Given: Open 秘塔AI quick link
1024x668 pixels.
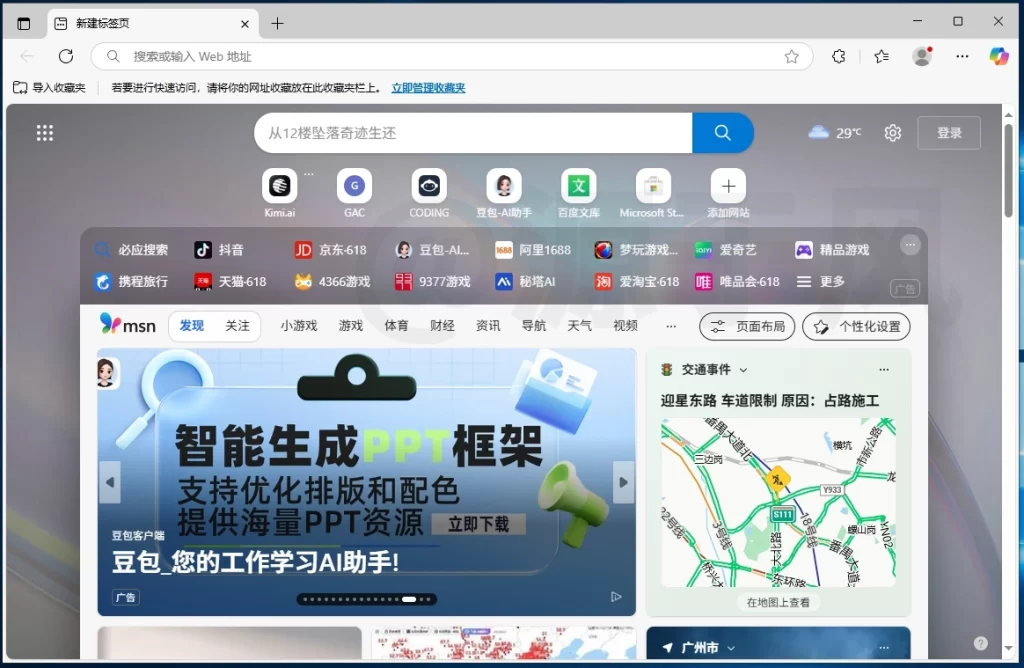Looking at the screenshot, I should [525, 281].
